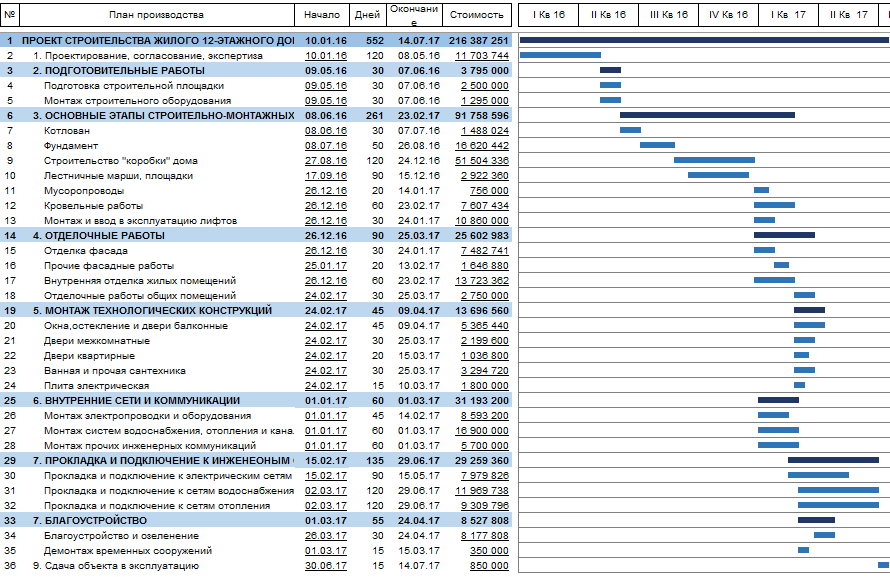Click section '2. ПОДГОТОВИТЕЛЬНЫЕ РАБОТЫ'
The width and height of the screenshot is (890, 577).
(119, 70)
